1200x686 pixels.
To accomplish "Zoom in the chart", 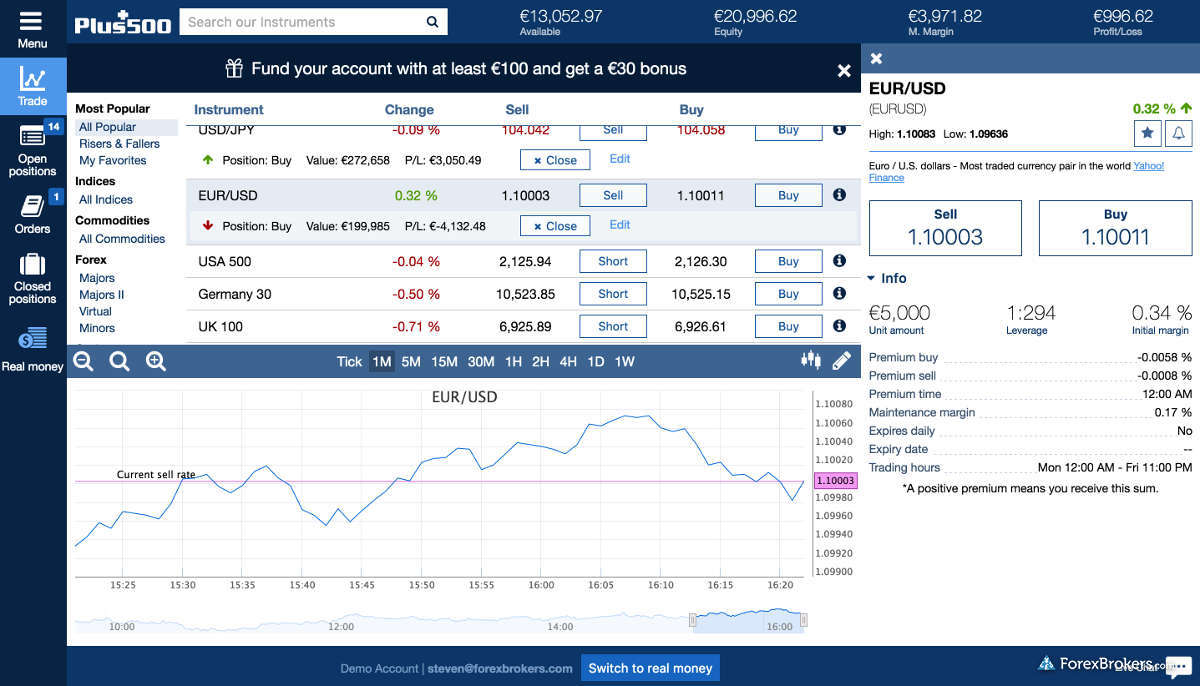I will [156, 361].
